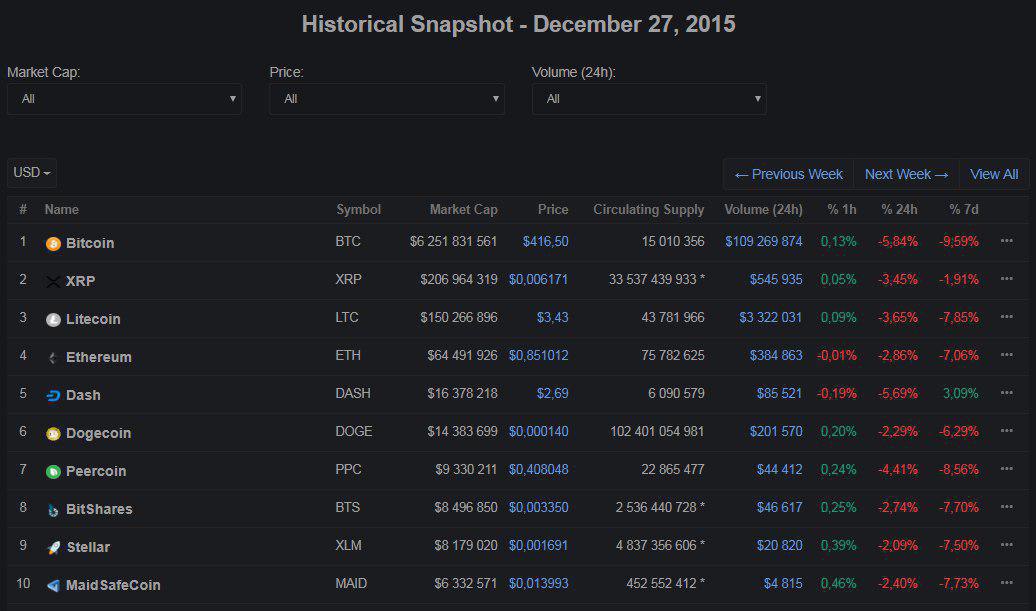Sort by the % 7d column header
The width and height of the screenshot is (1036, 611).
(x=963, y=209)
